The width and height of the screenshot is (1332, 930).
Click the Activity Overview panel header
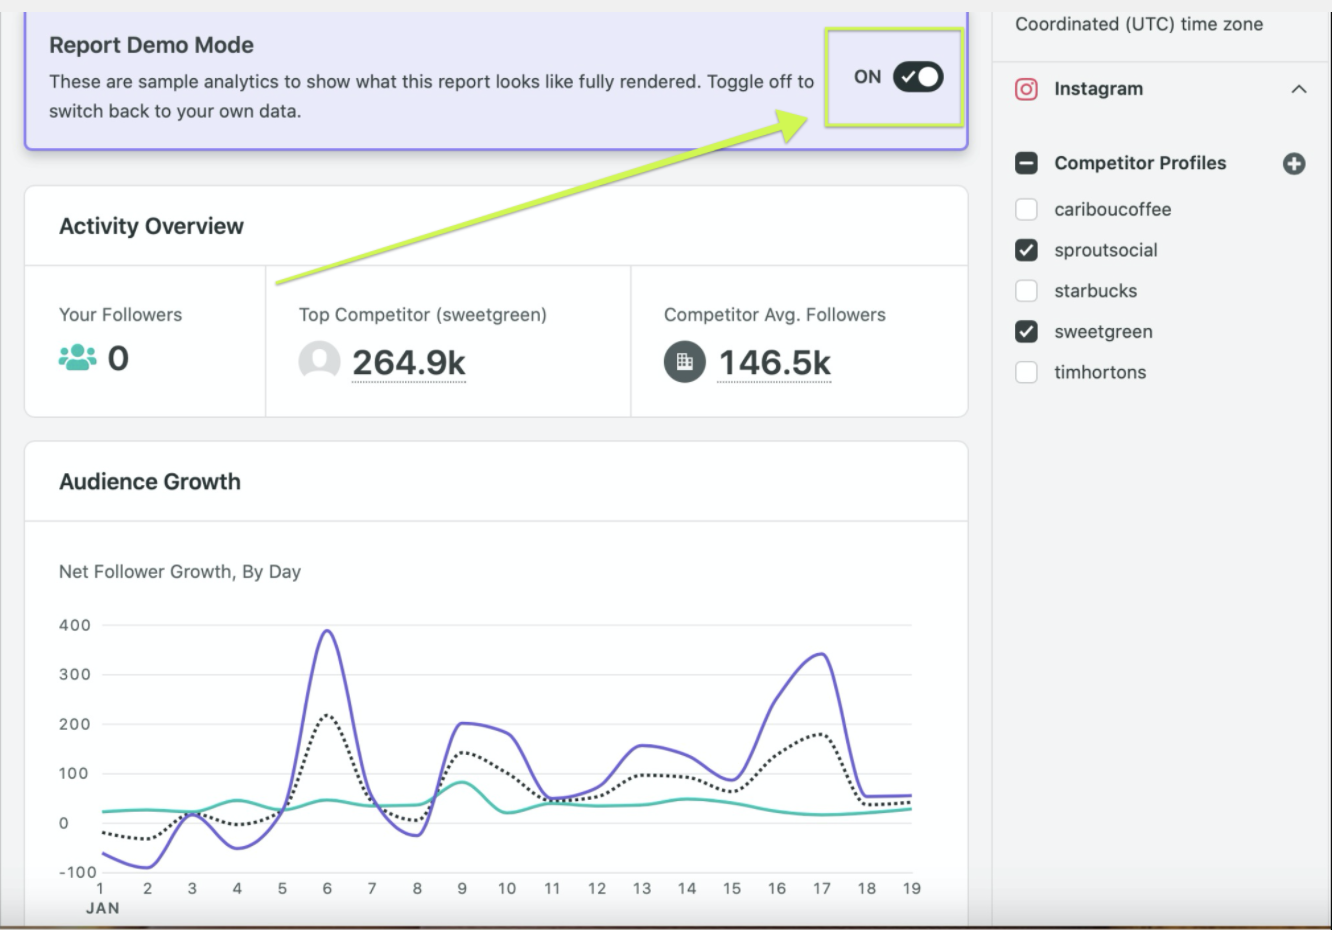pyautogui.click(x=151, y=226)
